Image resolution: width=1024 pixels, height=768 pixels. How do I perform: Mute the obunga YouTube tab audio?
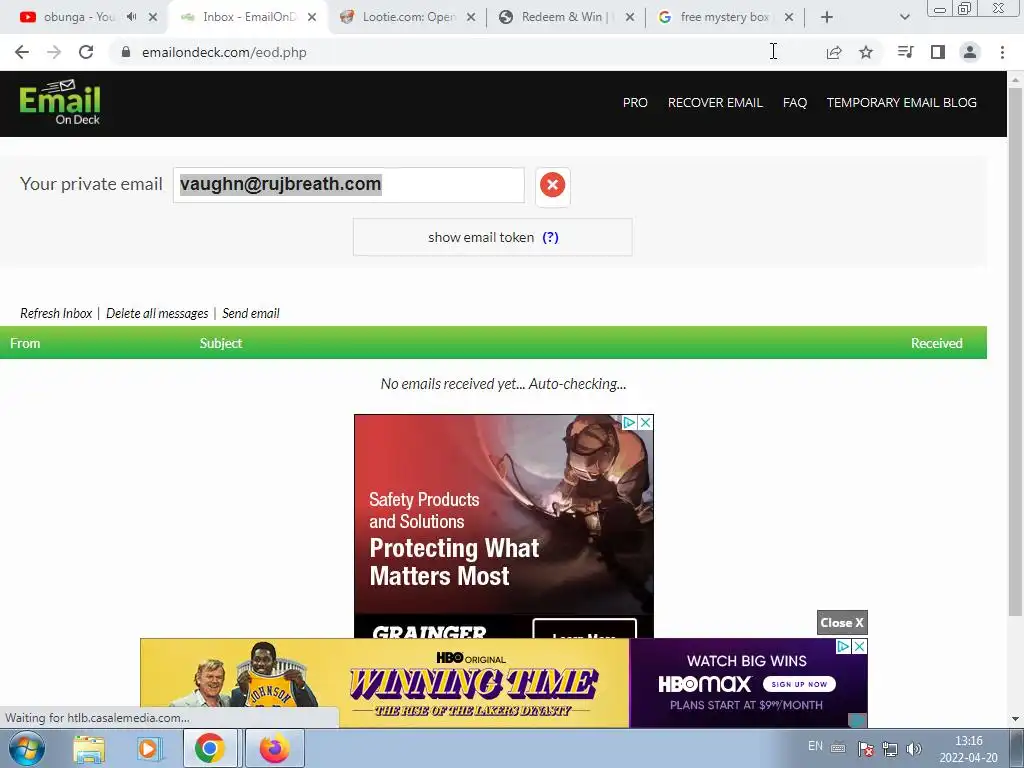click(x=131, y=17)
